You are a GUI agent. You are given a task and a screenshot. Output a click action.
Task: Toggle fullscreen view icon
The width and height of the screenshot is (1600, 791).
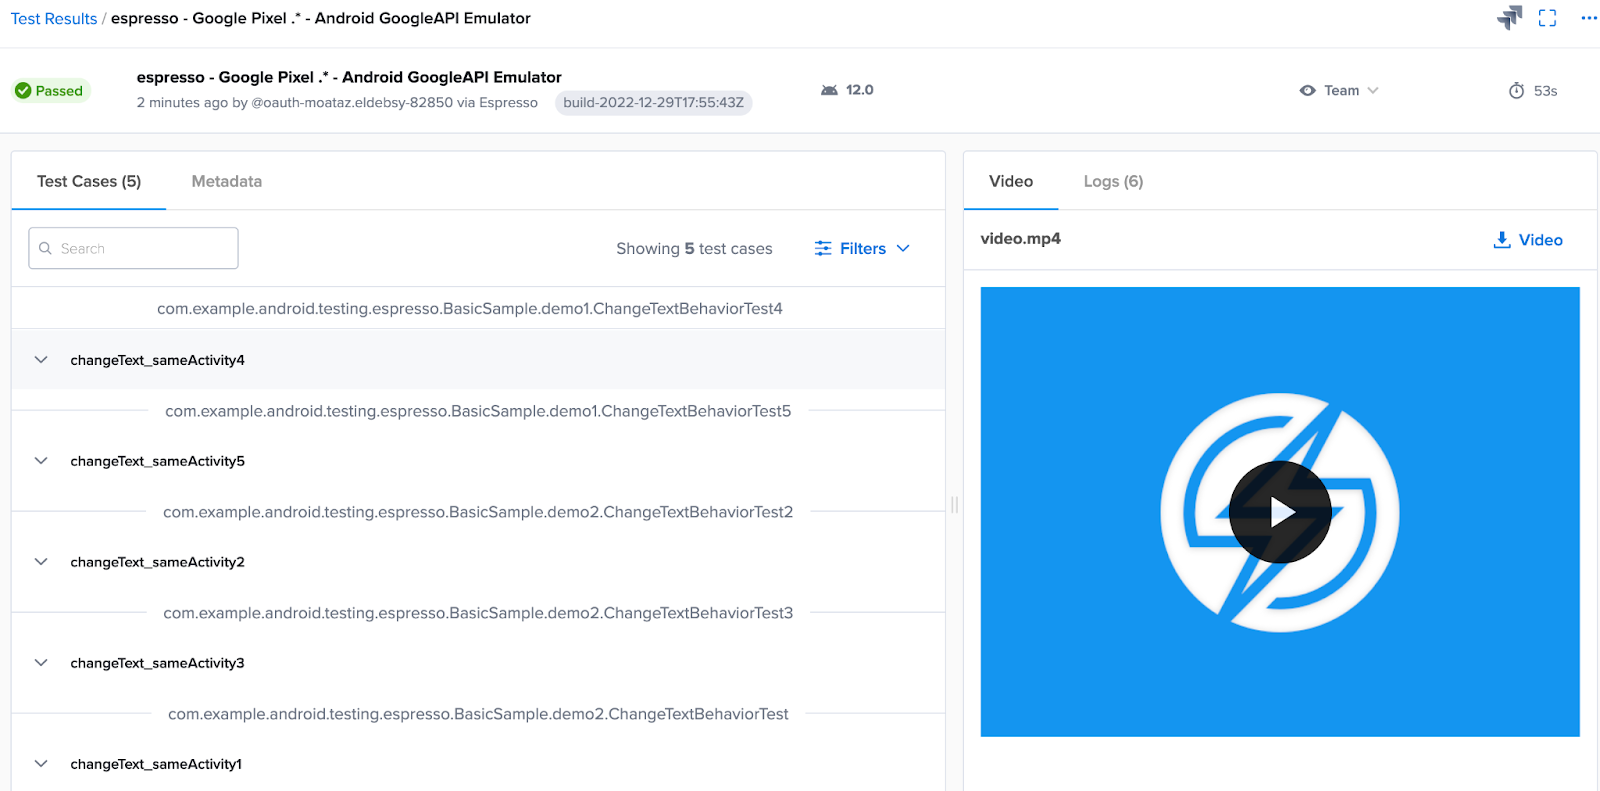point(1547,18)
